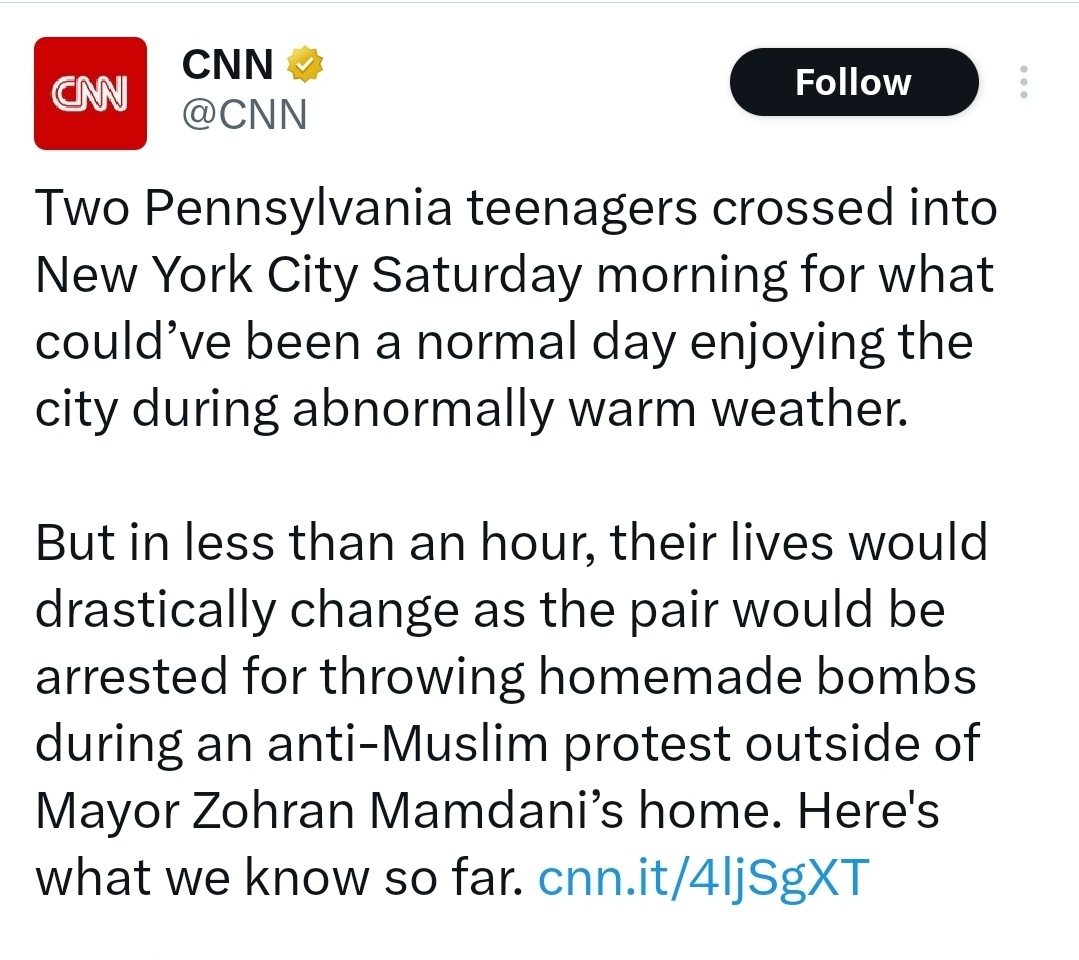The height and width of the screenshot is (960, 1079).
Task: Click the CNN display name
Action: click(x=227, y=65)
